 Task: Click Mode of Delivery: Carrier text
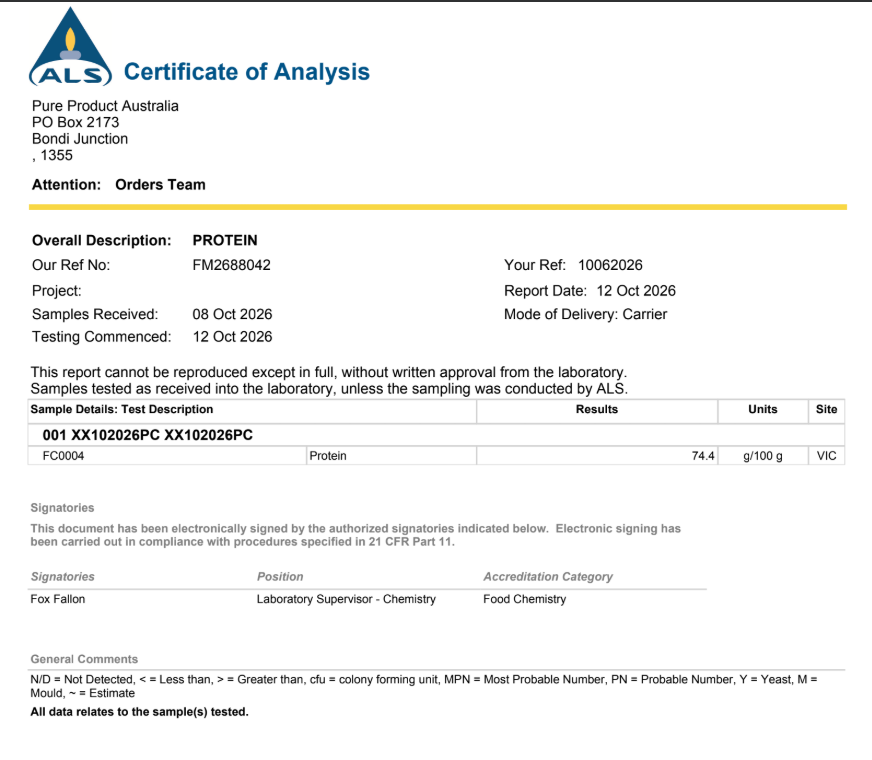[585, 314]
